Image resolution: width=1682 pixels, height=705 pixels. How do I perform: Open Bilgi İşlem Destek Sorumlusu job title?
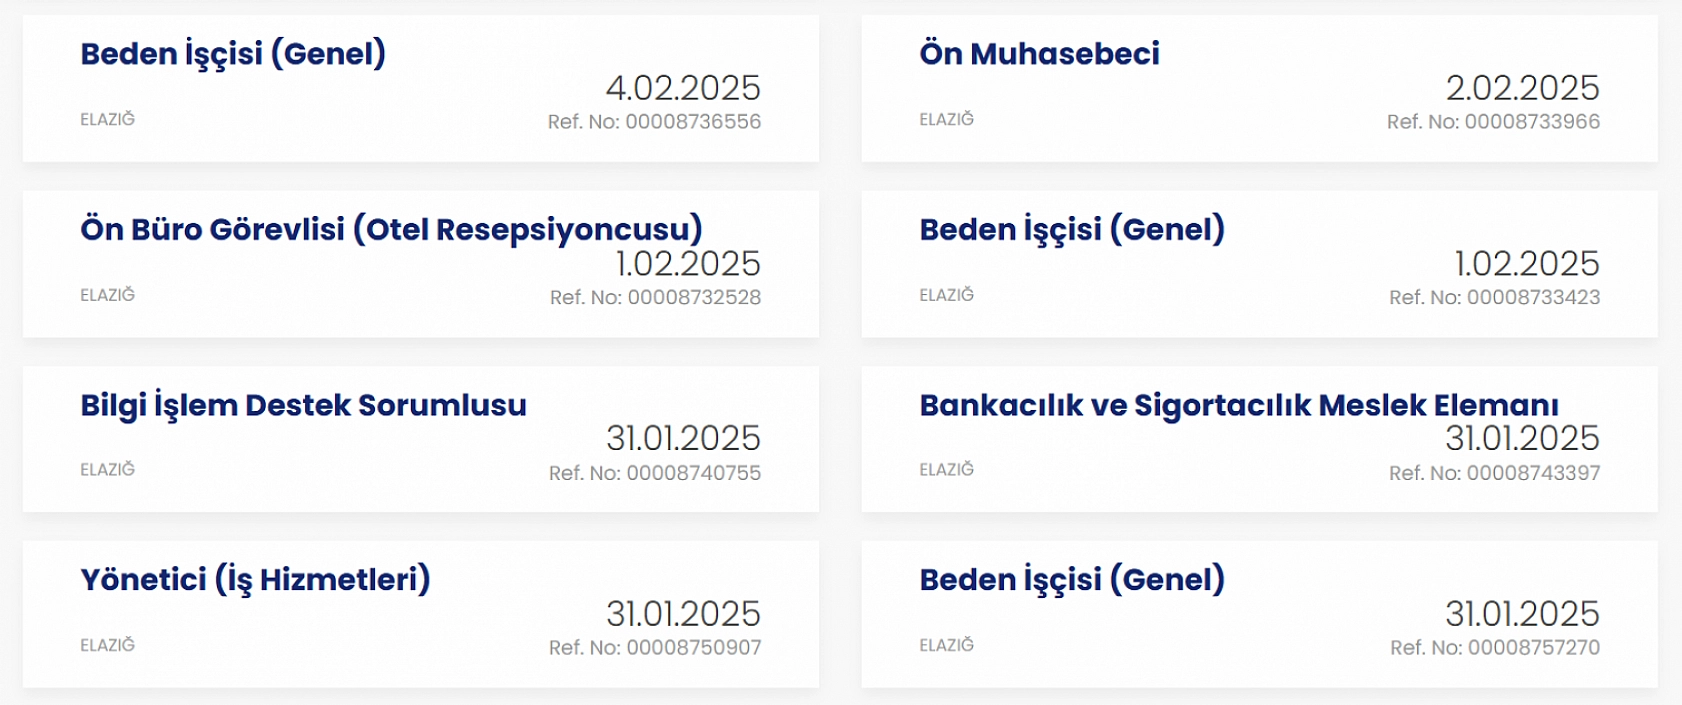[303, 405]
